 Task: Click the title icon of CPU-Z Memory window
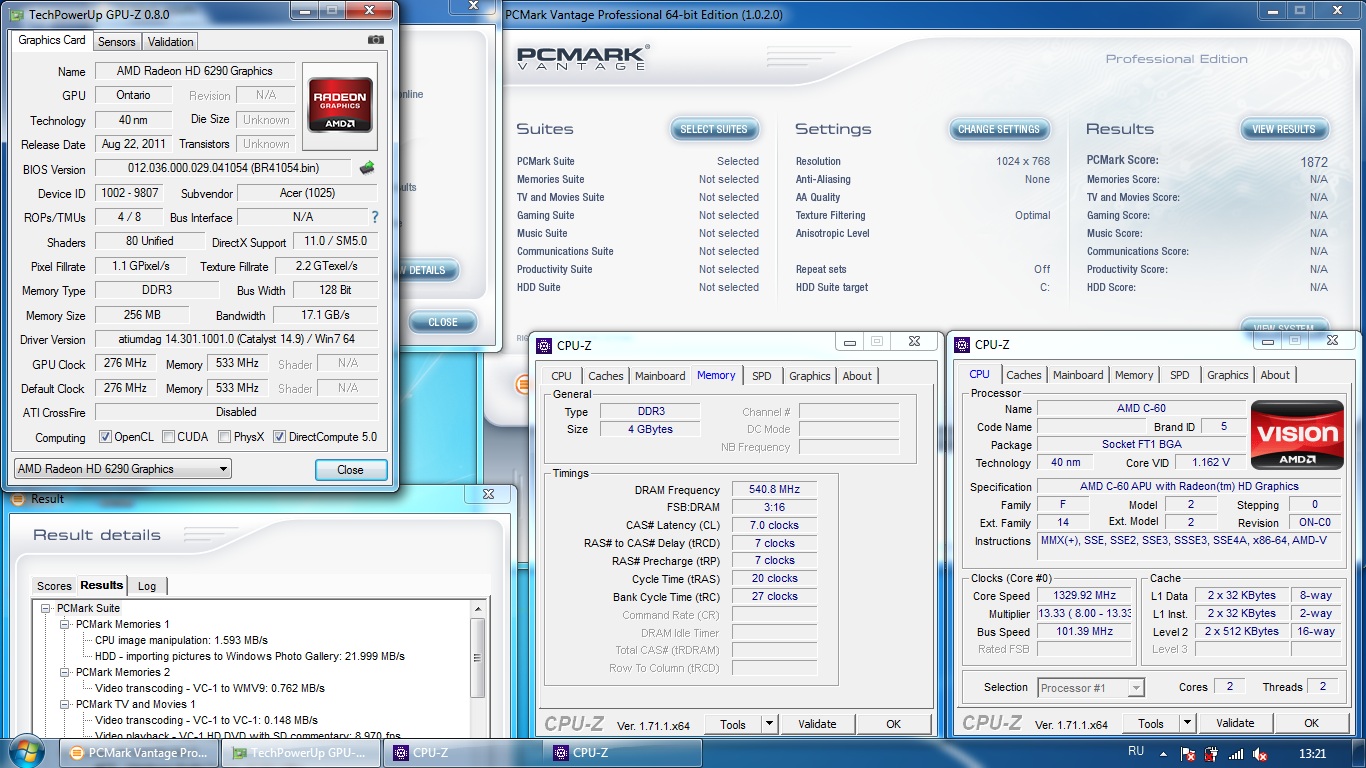point(544,345)
